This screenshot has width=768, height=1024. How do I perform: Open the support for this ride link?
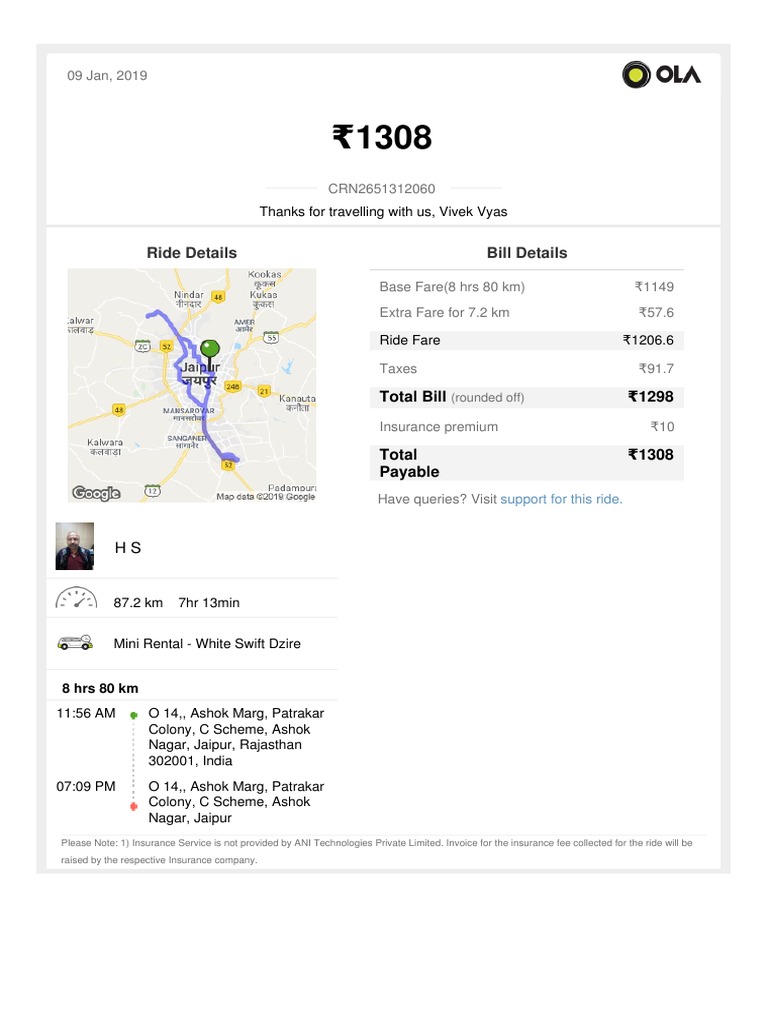561,499
